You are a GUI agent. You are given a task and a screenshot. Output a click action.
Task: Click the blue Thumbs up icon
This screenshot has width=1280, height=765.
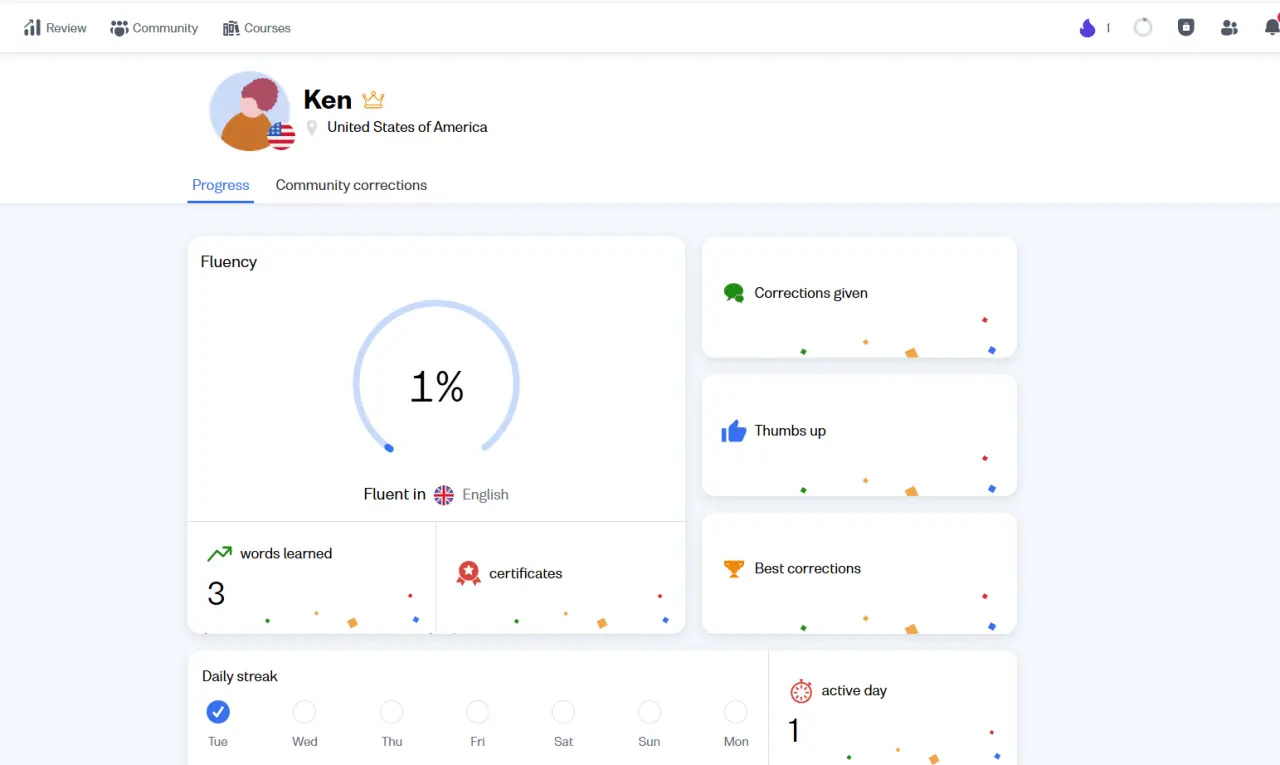(x=734, y=431)
